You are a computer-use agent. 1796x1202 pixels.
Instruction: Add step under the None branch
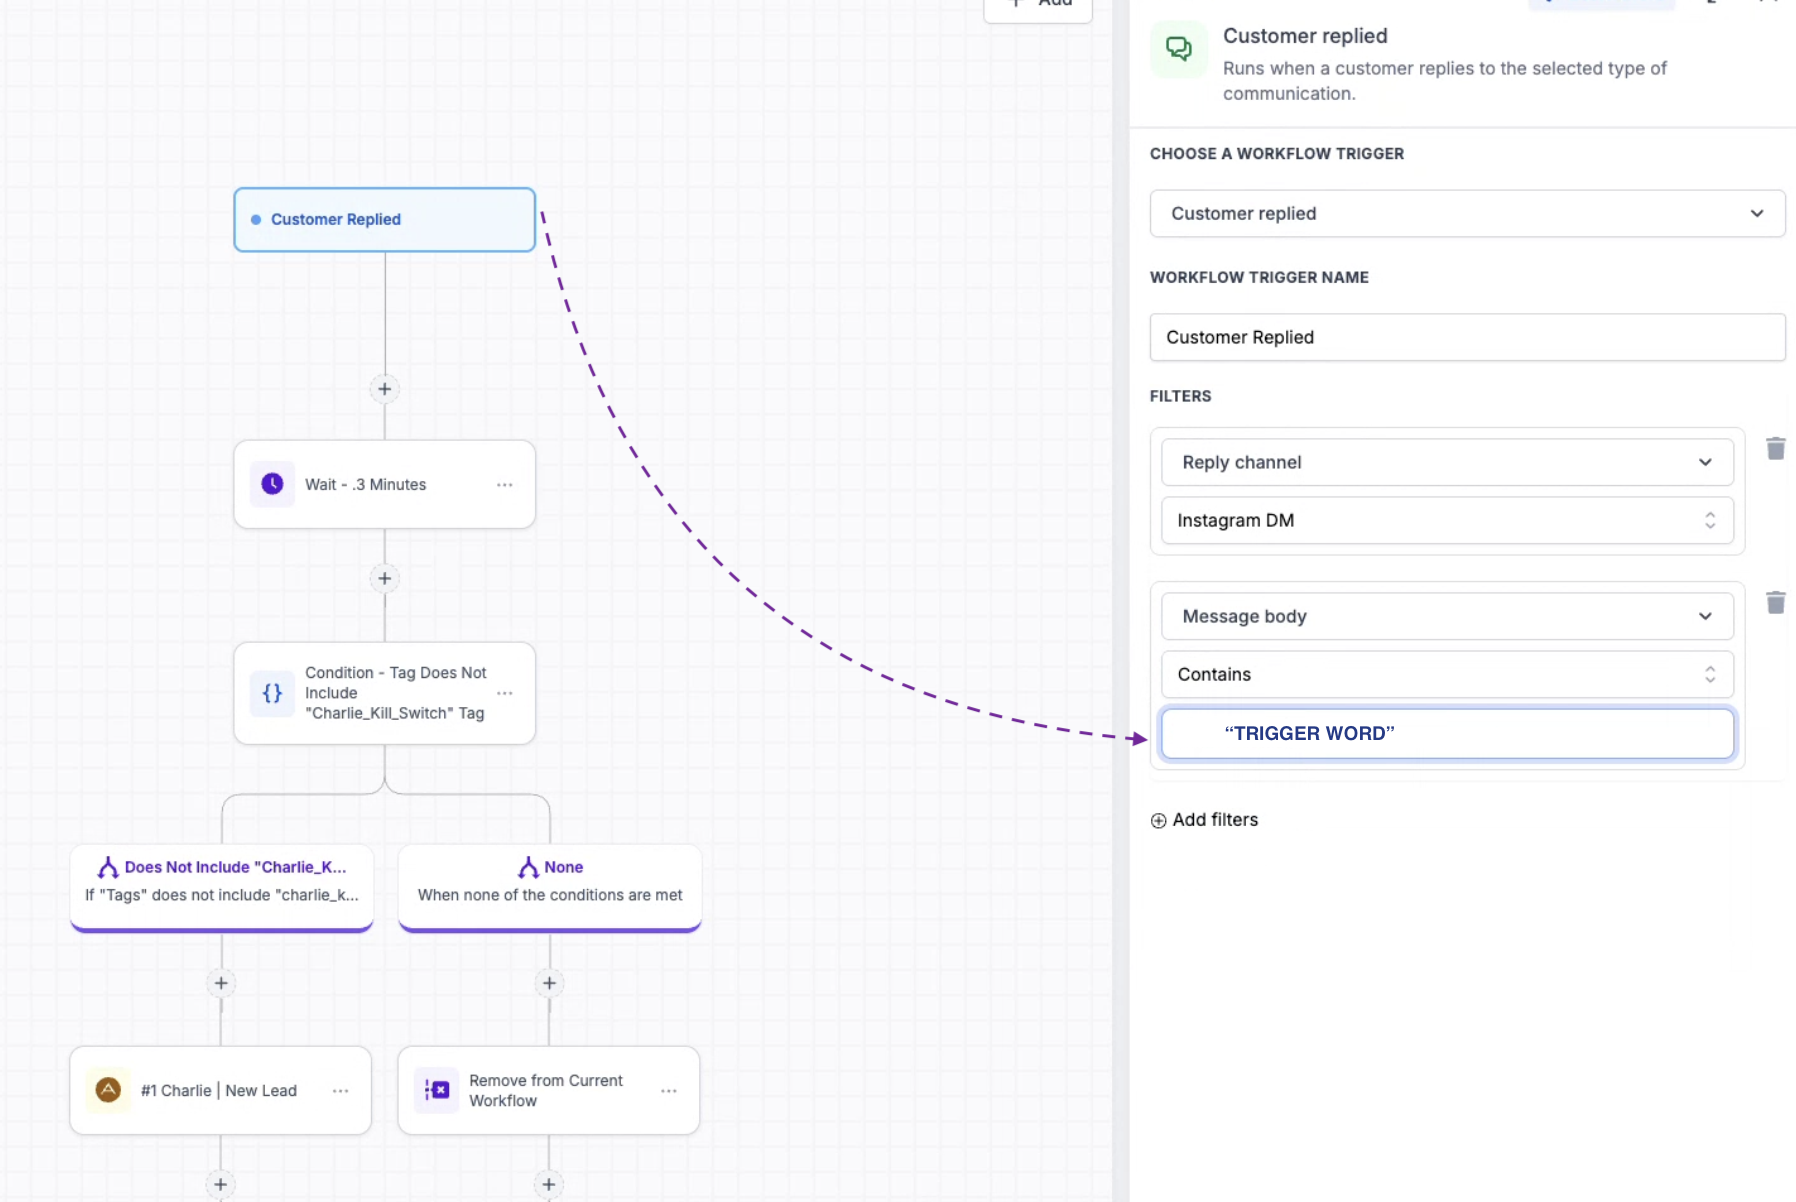pos(549,983)
